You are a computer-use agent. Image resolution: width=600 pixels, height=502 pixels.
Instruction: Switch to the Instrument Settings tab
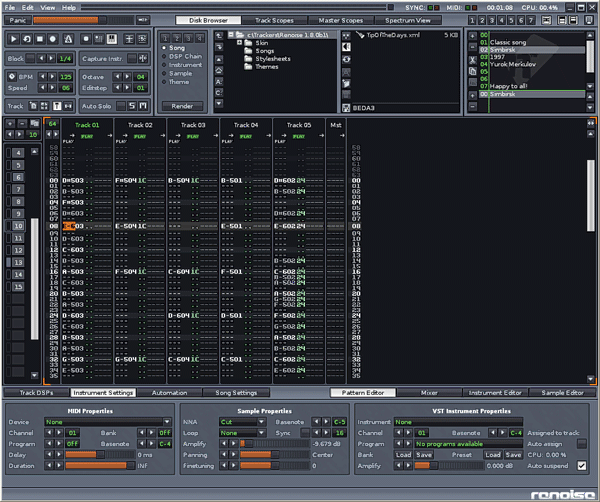pyautogui.click(x=103, y=393)
